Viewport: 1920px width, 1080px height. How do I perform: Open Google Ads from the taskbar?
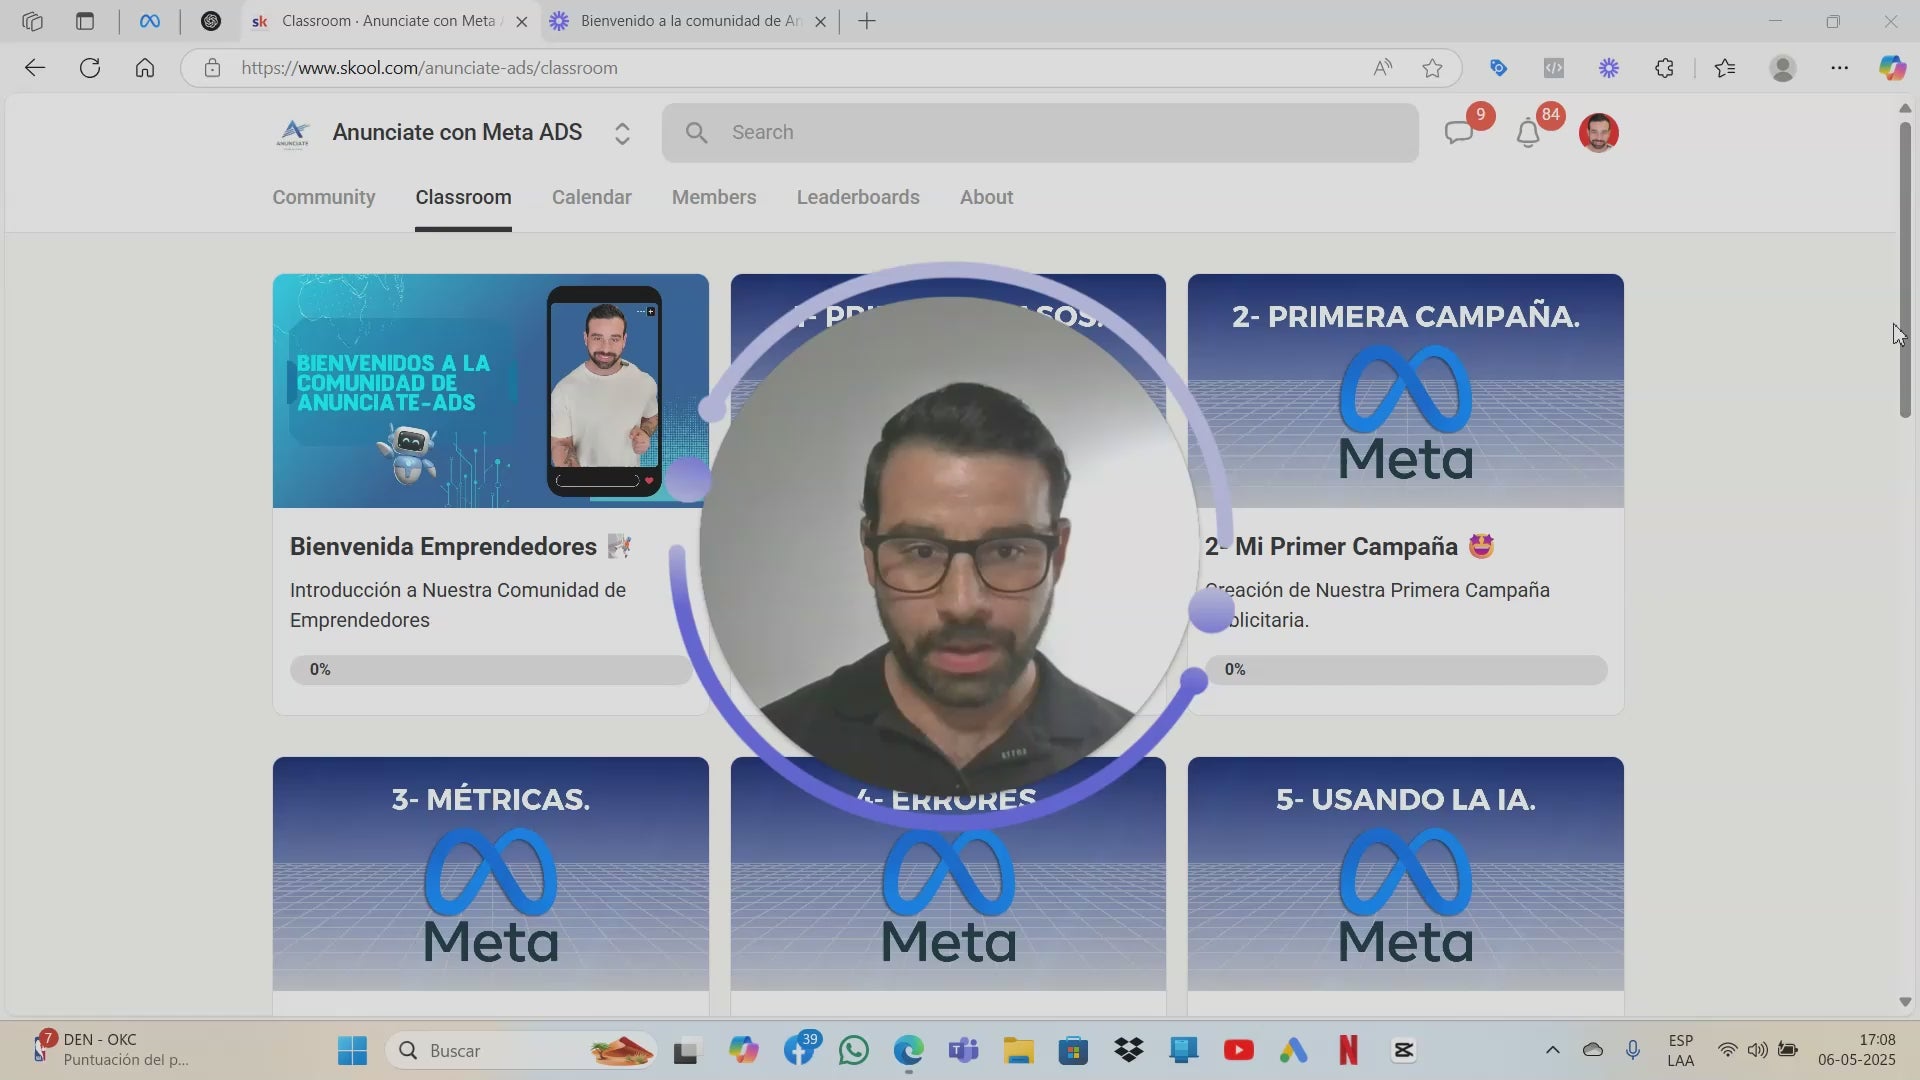(x=1293, y=1051)
